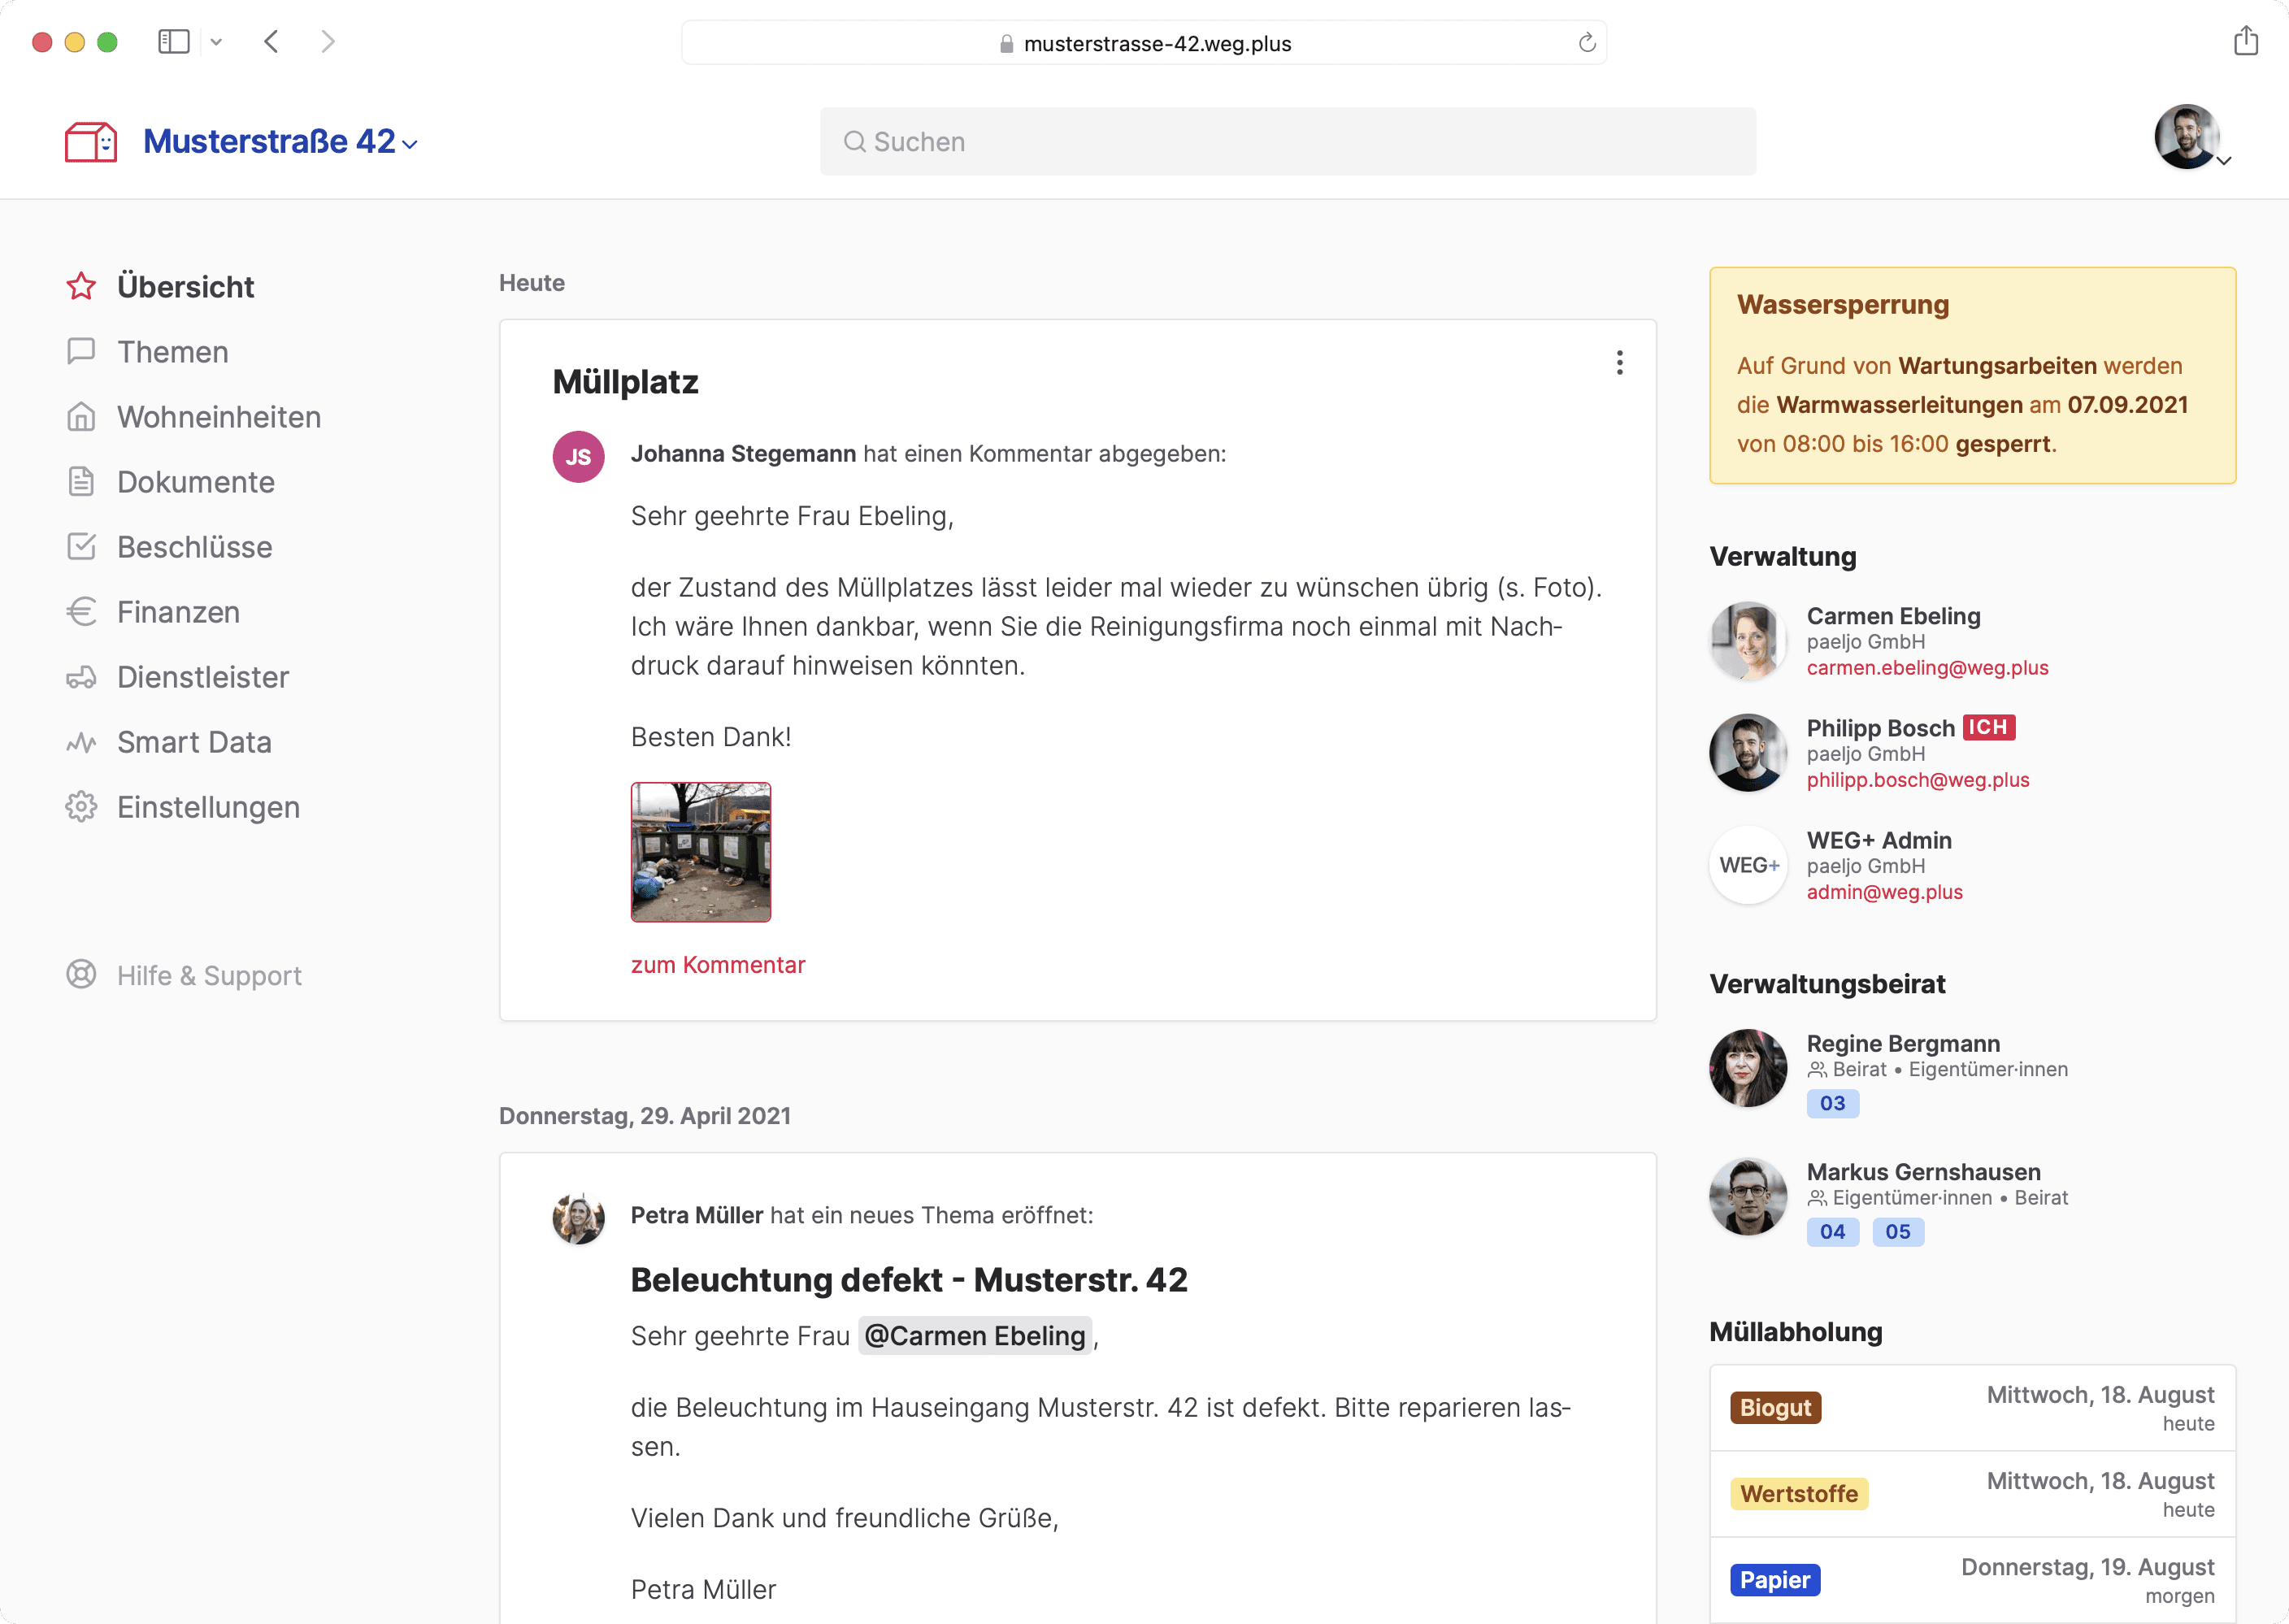Click the browser share icon
2289x1624 pixels.
[2245, 41]
